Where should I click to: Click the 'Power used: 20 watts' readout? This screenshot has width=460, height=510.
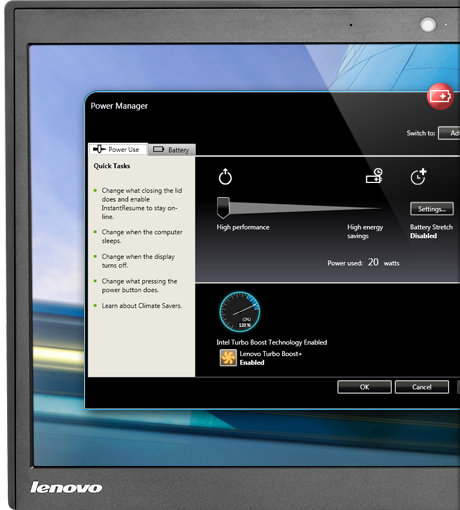click(x=363, y=263)
